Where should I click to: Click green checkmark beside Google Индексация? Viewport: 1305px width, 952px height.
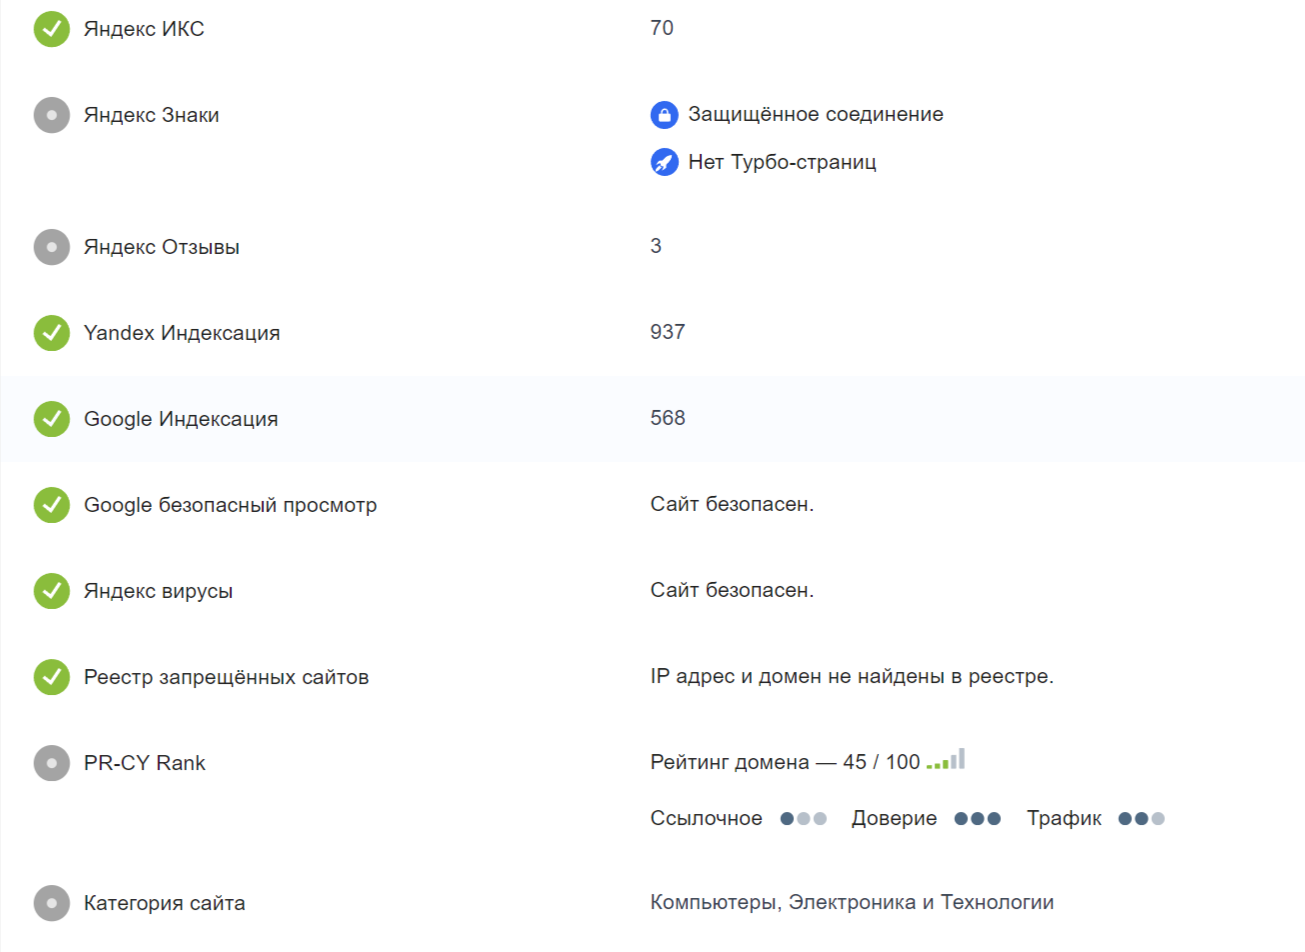52,419
